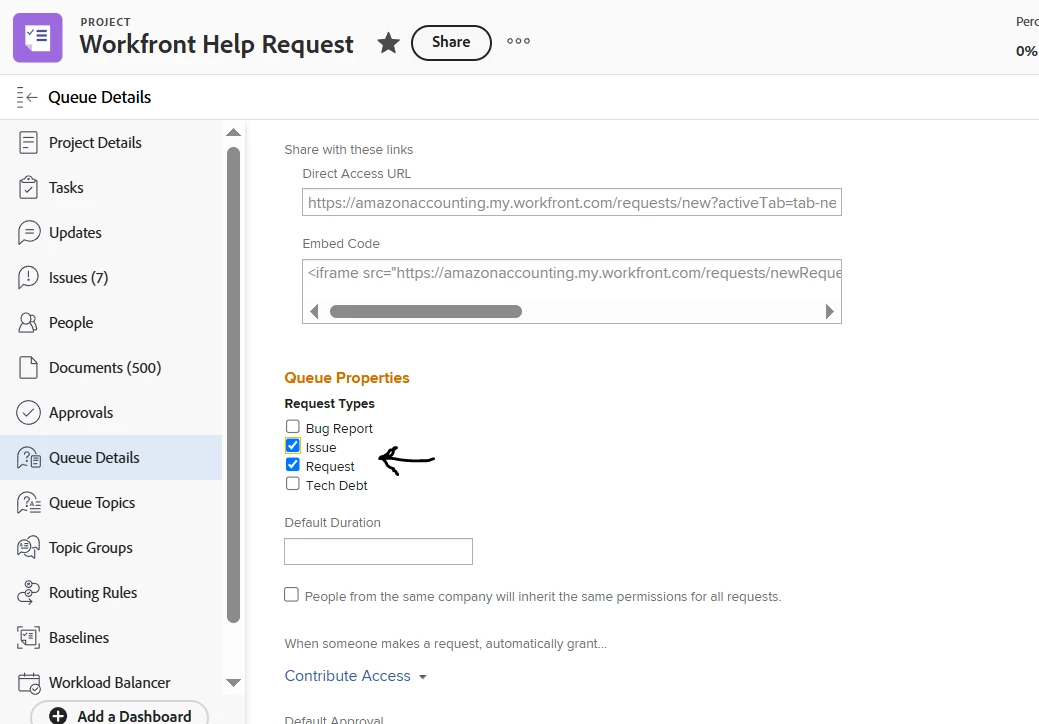Check same company inherit permissions box

292,595
